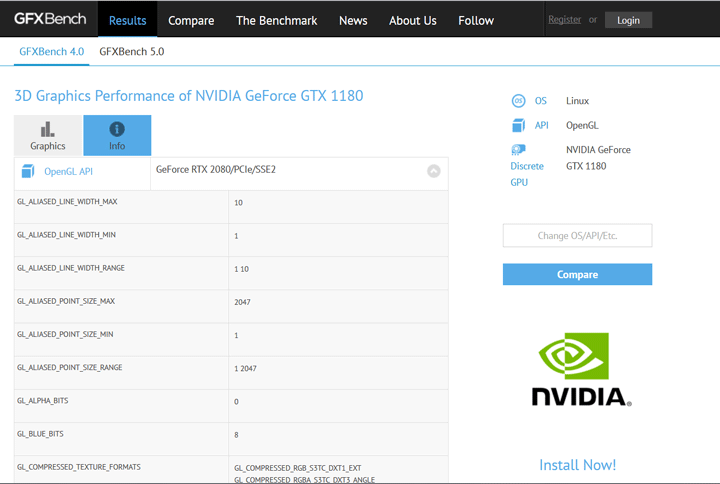Click GL_ALIASED_LINE_WIDTH_MIN row label

pos(66,235)
